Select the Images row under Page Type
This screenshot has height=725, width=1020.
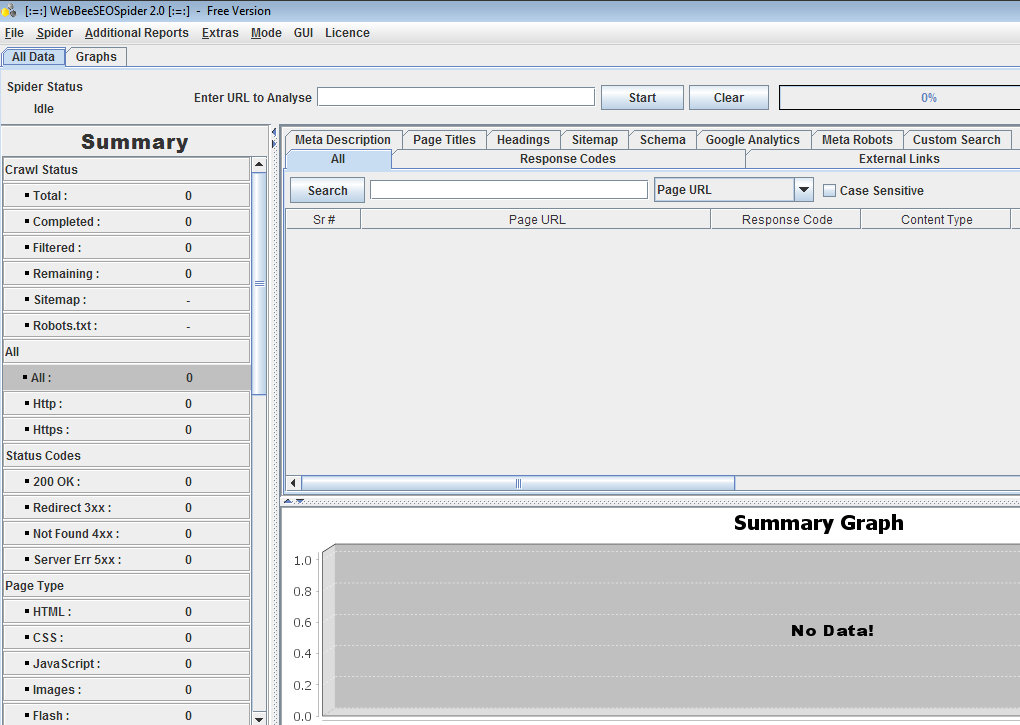tap(127, 690)
